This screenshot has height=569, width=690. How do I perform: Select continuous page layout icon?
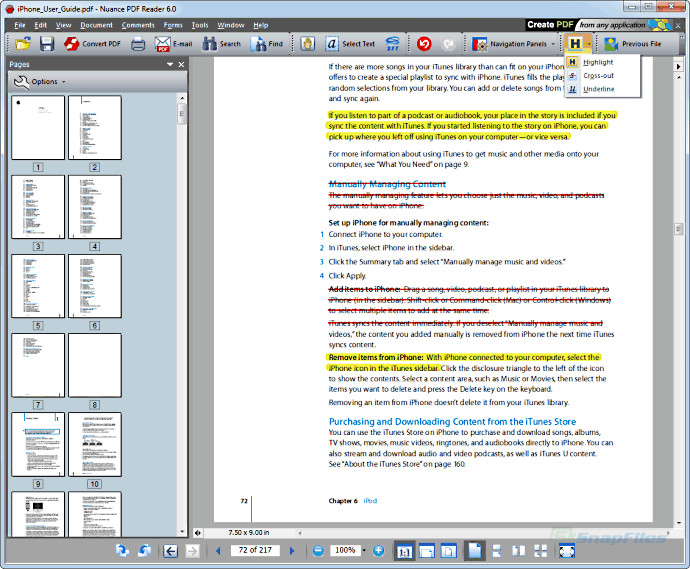497,551
